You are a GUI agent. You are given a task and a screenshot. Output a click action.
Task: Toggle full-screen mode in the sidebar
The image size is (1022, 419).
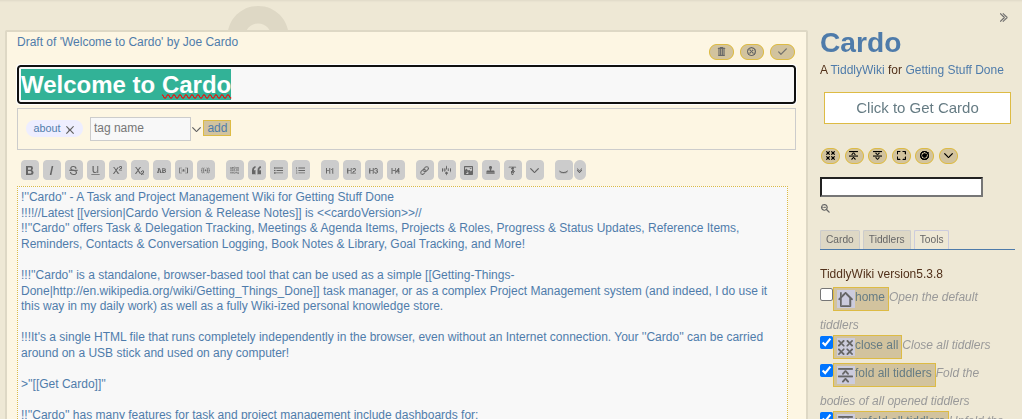tap(901, 156)
